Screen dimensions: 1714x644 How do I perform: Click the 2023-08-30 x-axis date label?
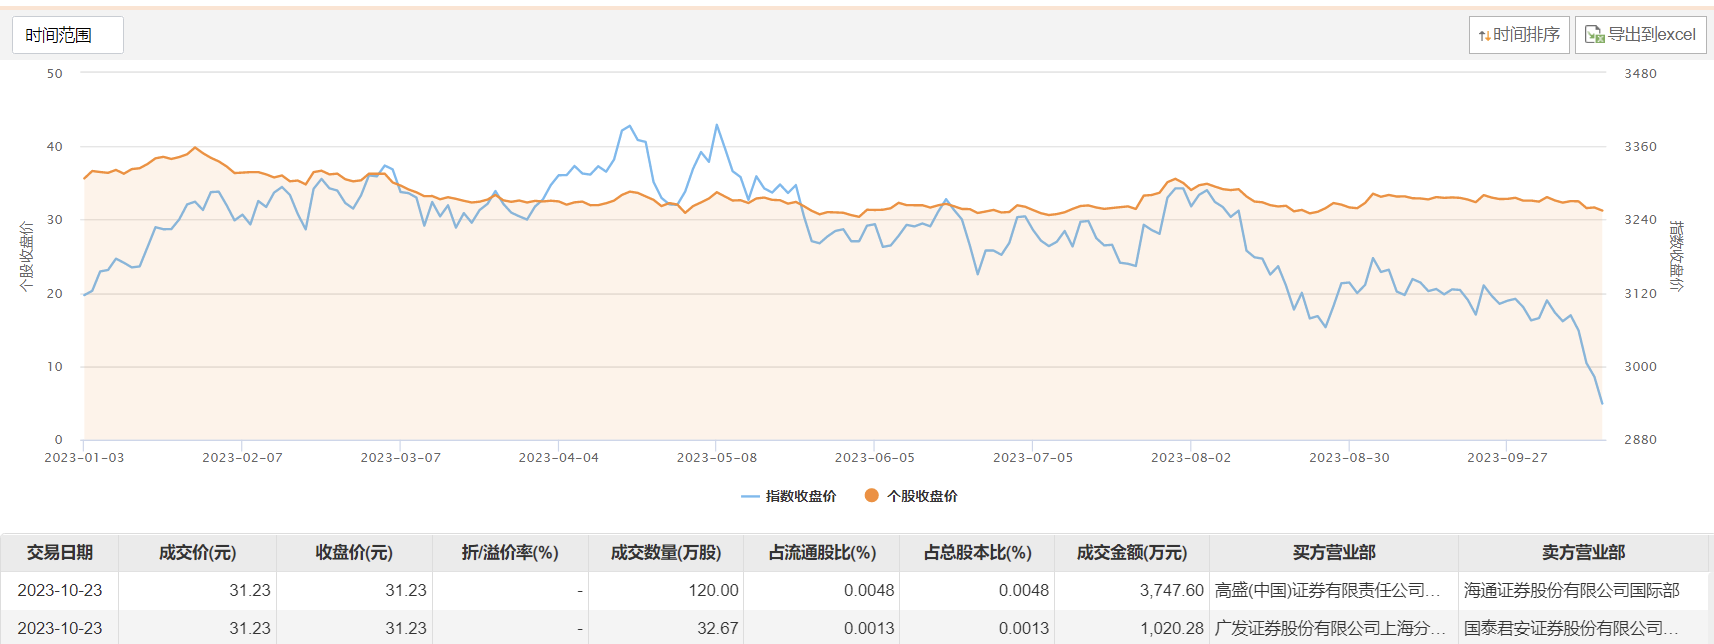(1349, 458)
